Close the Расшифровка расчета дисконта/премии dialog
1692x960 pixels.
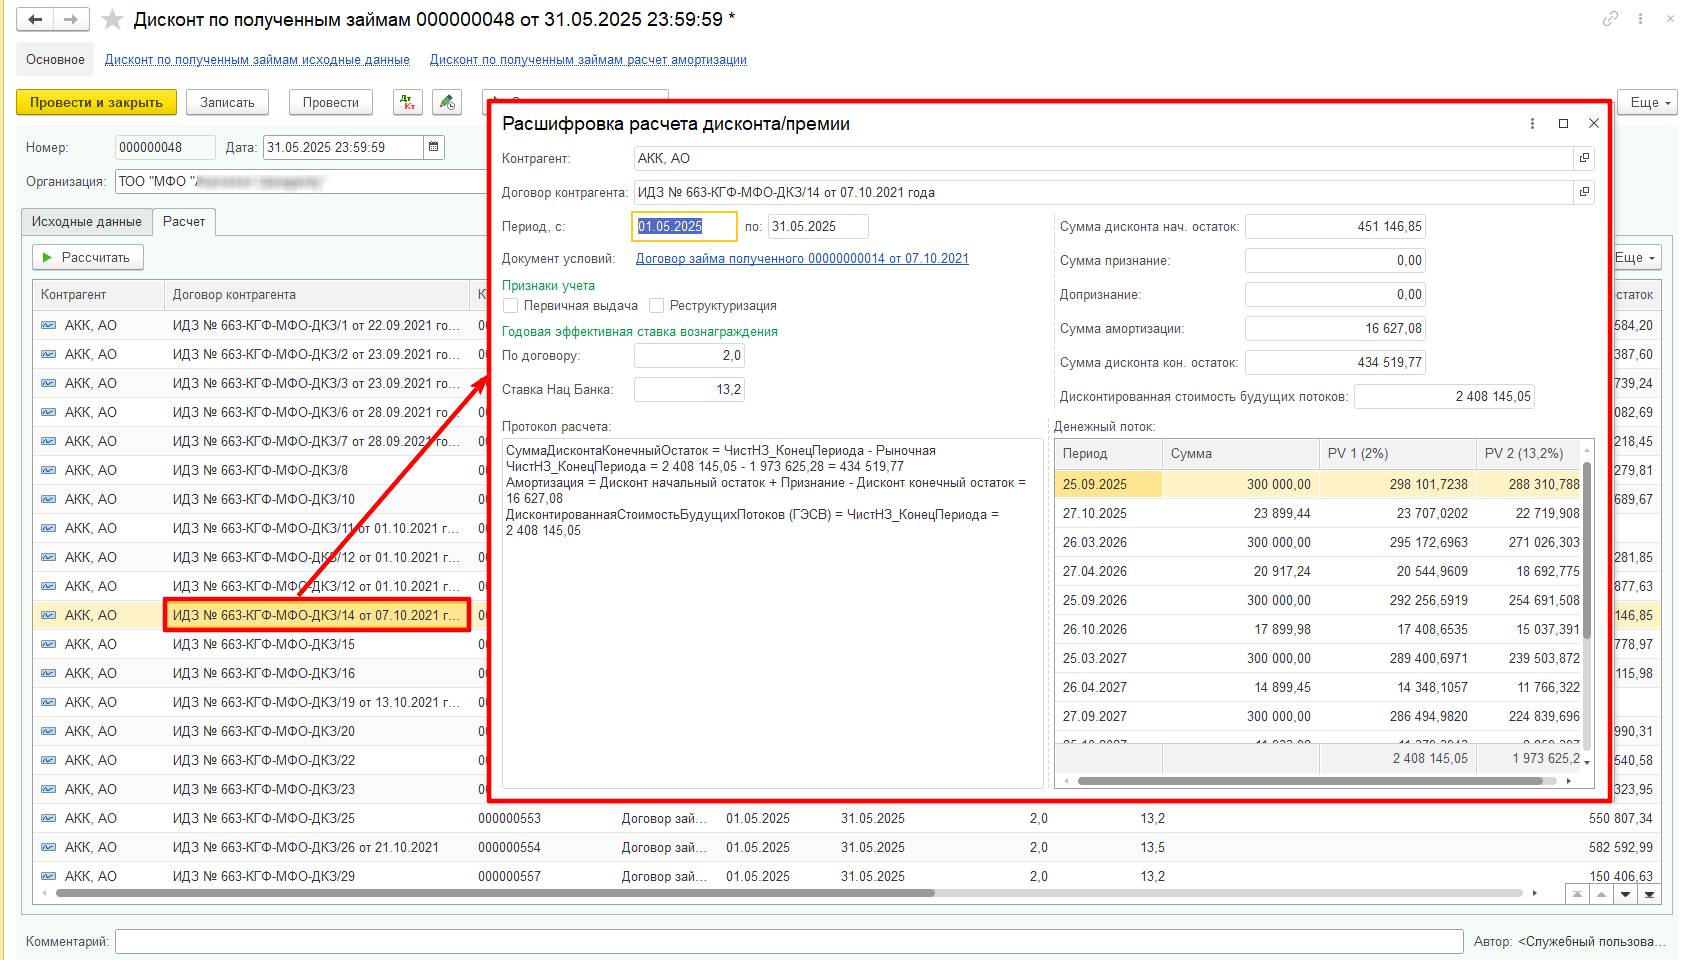(x=1594, y=123)
